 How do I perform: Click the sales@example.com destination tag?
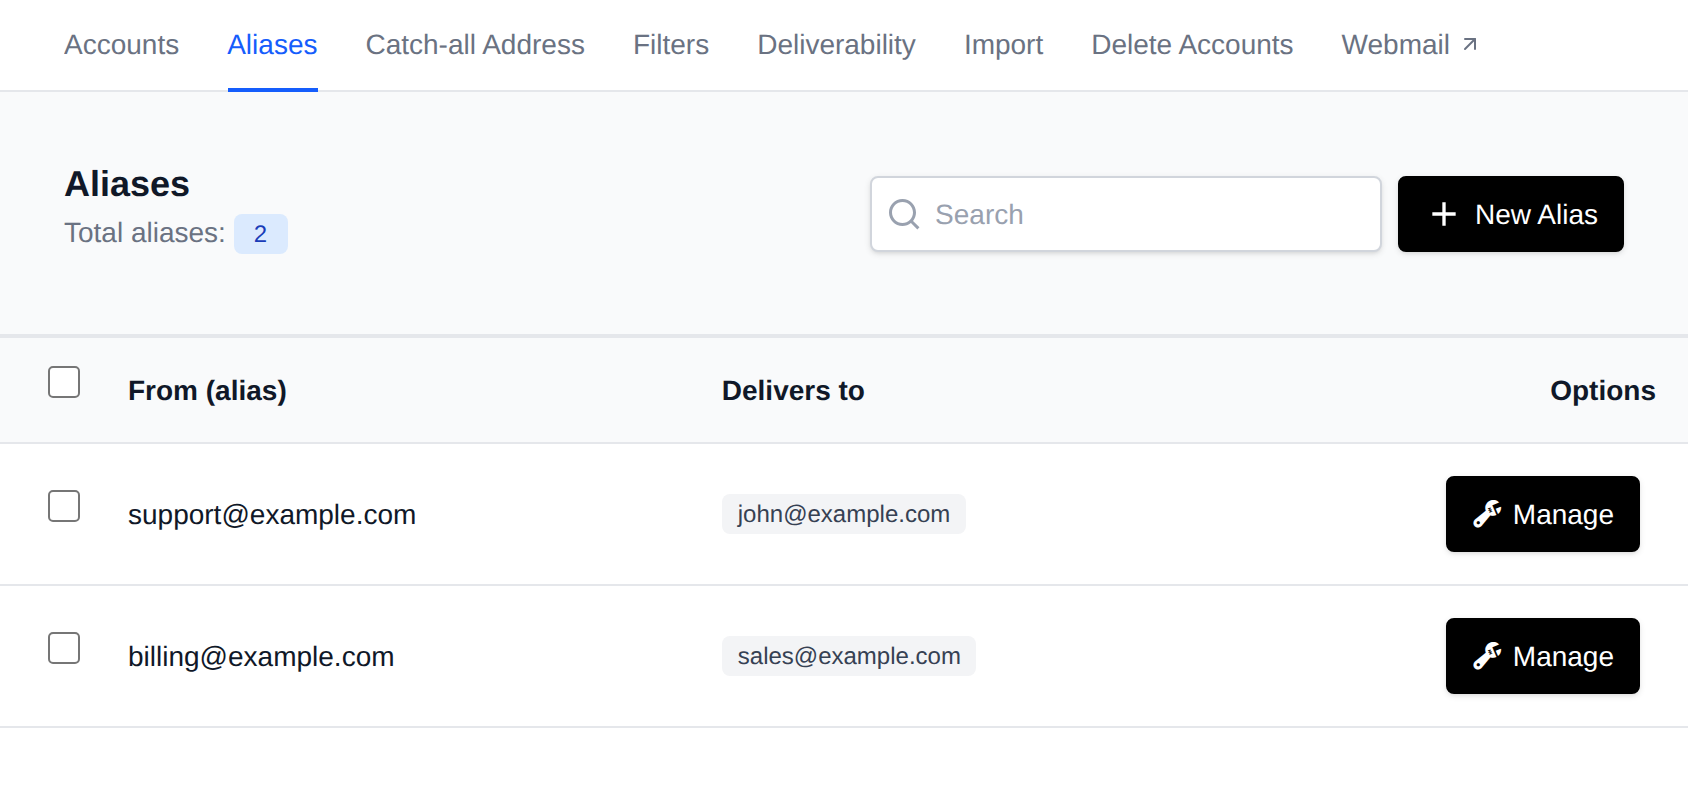(849, 656)
